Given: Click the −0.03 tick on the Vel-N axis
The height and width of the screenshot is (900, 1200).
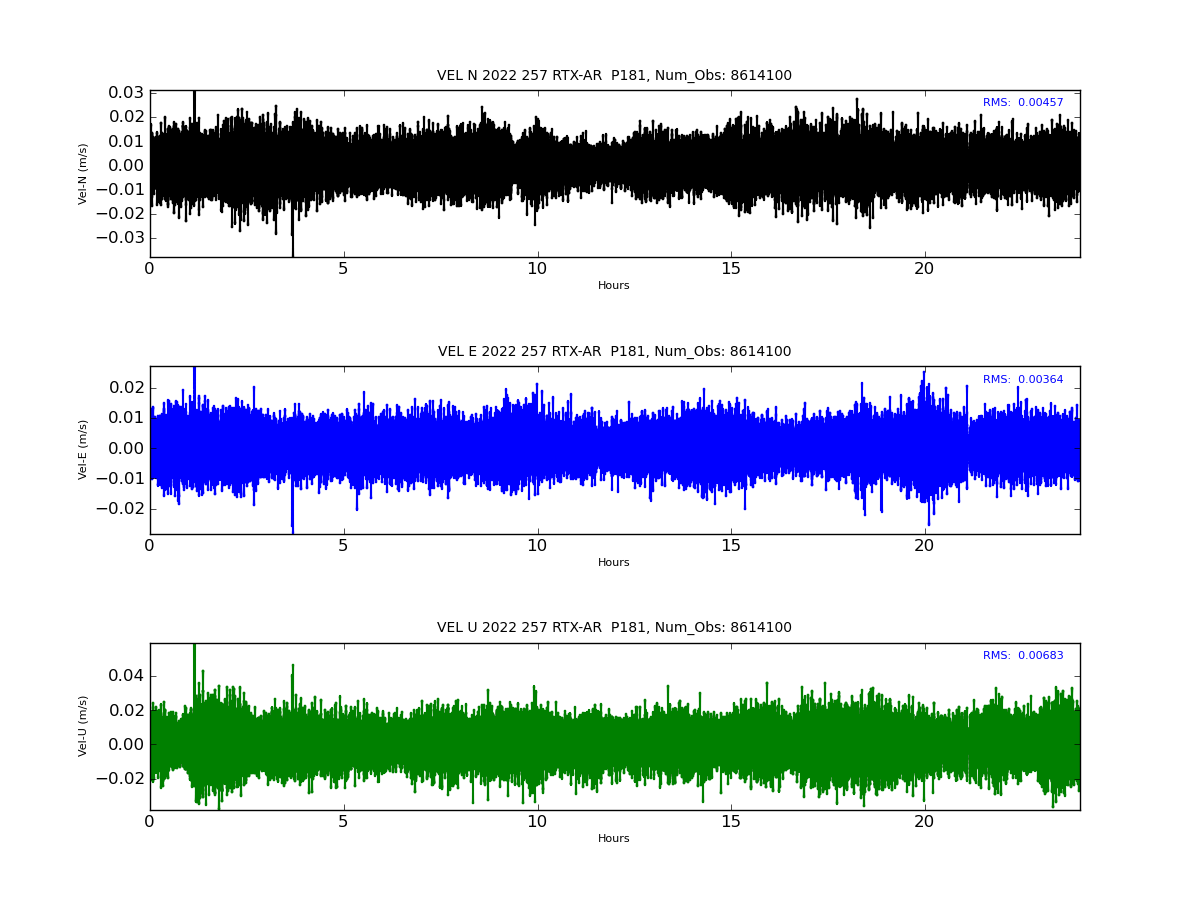Looking at the screenshot, I should point(120,238).
